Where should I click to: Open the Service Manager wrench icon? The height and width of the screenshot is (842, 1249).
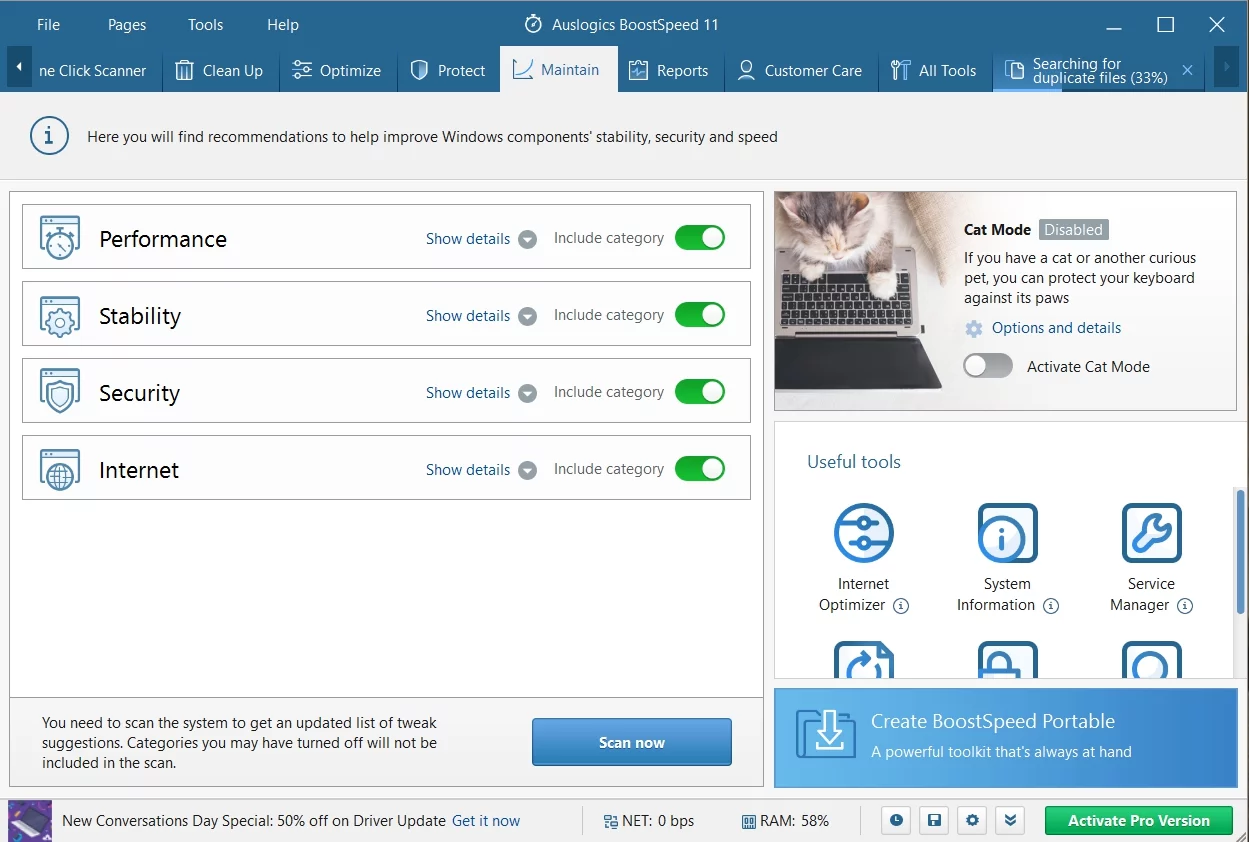tap(1151, 533)
